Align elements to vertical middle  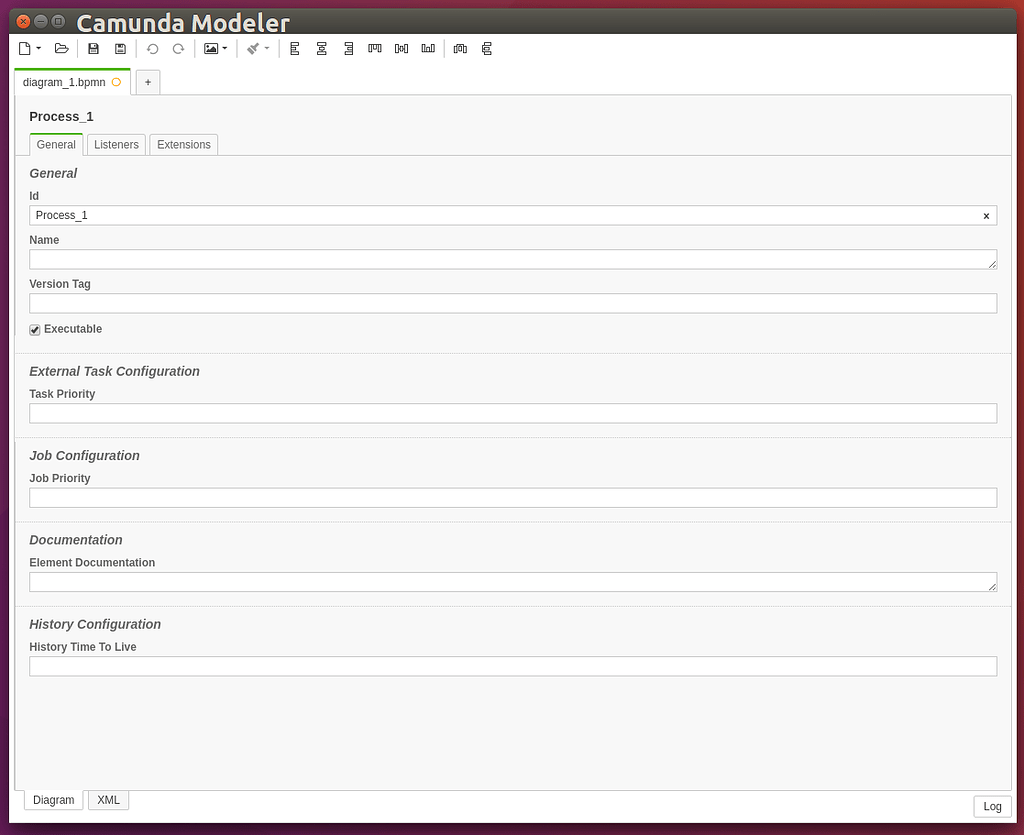click(x=401, y=48)
